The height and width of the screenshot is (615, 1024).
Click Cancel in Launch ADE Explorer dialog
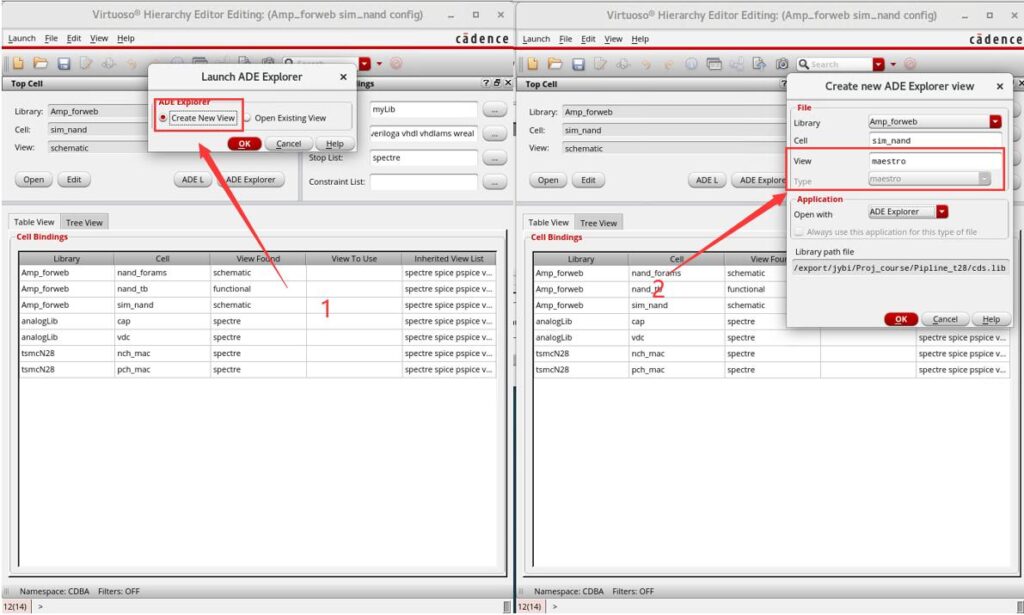pos(289,144)
